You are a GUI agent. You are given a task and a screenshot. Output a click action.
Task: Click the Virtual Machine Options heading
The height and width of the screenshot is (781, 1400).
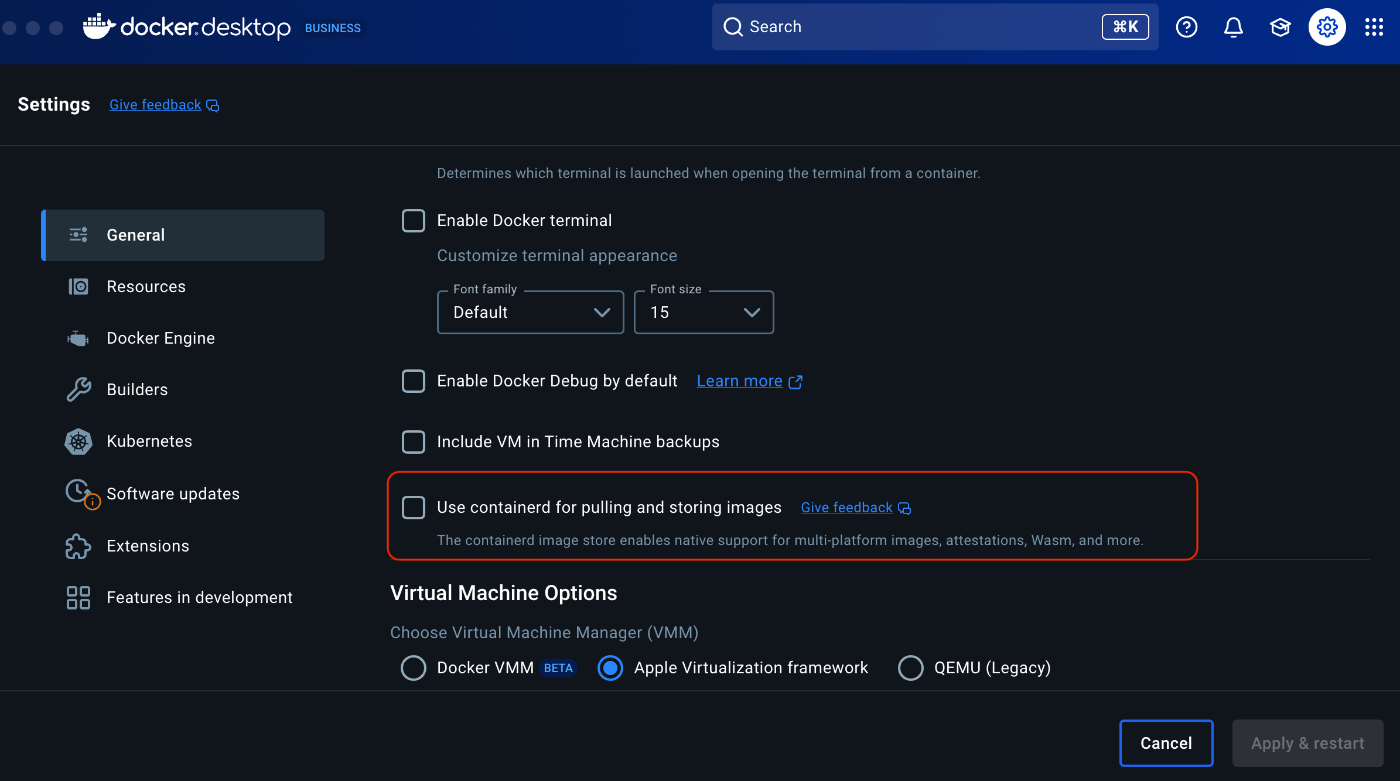click(x=503, y=593)
